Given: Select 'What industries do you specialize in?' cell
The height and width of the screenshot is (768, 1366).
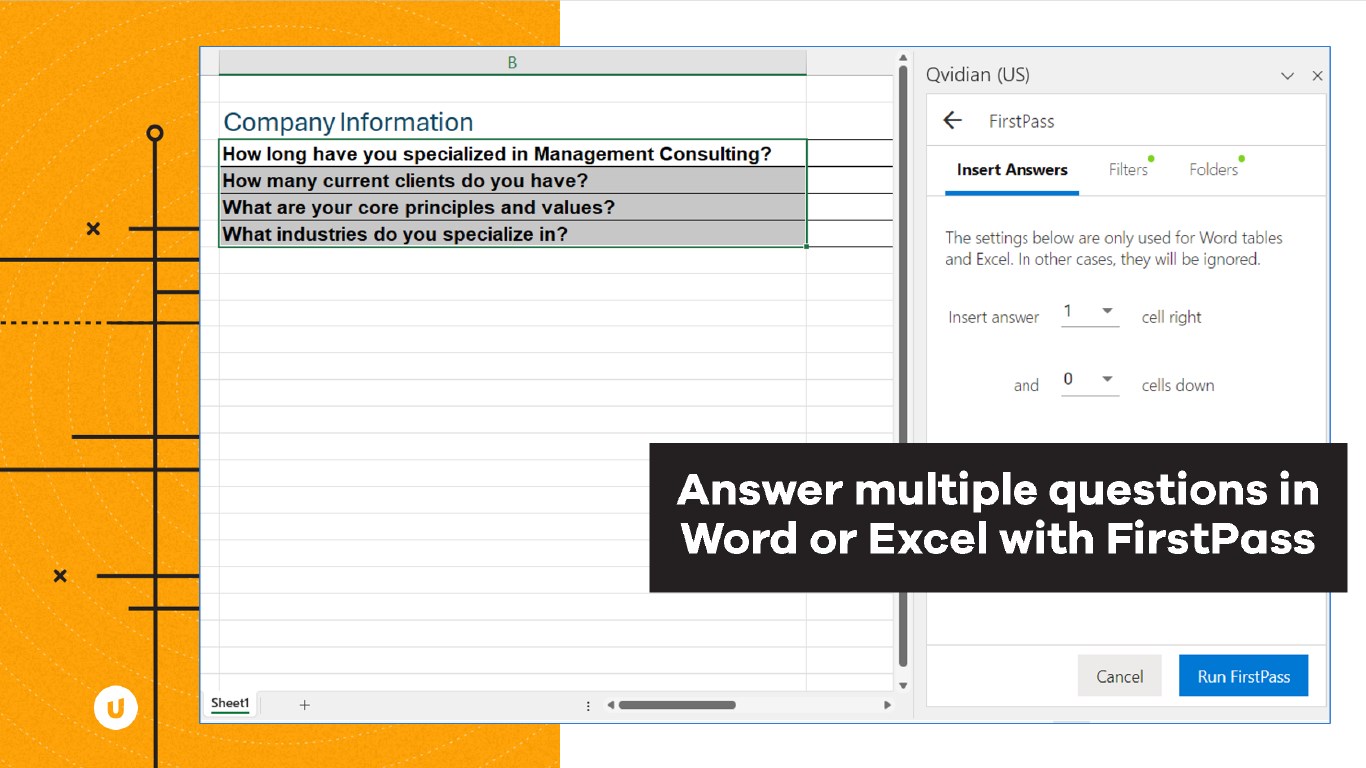Looking at the screenshot, I should click(x=512, y=234).
